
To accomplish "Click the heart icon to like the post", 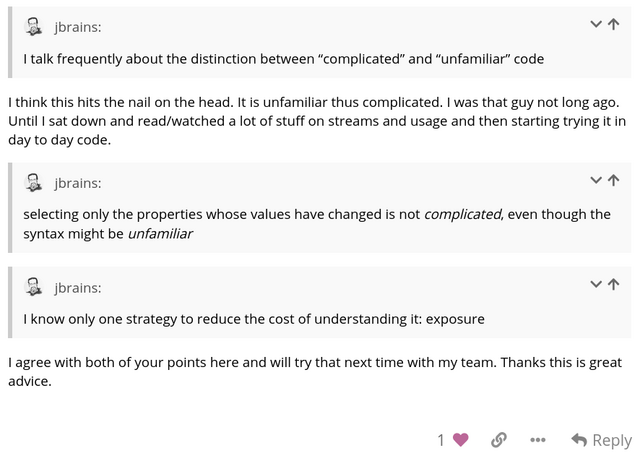I will coord(460,440).
